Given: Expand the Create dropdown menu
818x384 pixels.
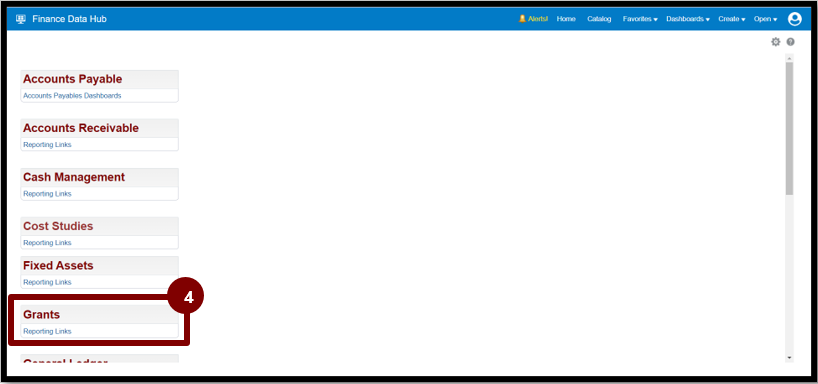Looking at the screenshot, I should (x=731, y=19).
